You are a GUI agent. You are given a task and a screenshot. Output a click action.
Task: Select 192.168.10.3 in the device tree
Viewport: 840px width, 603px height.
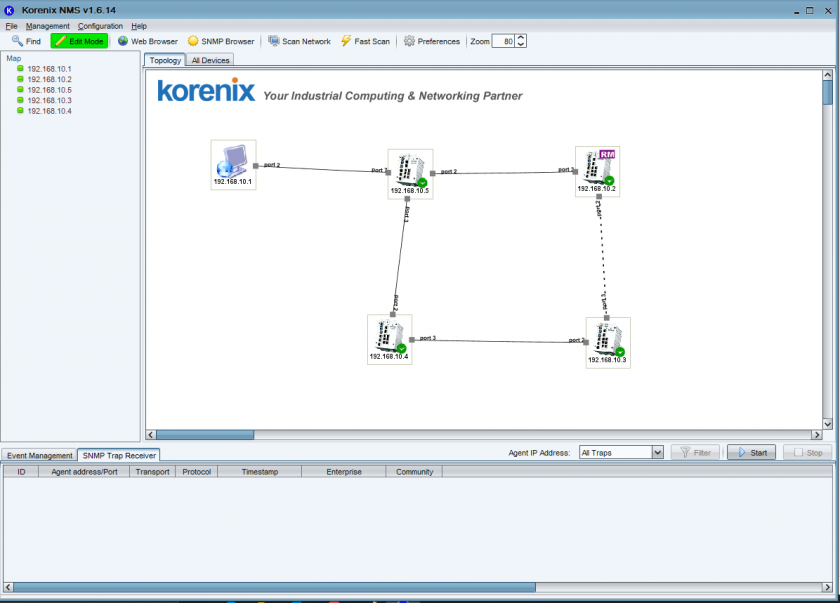(49, 100)
